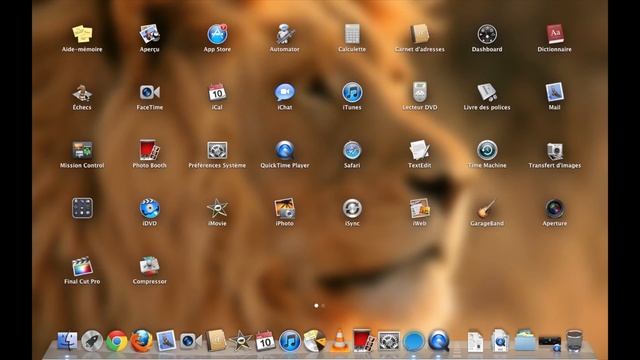
Task: Launch TextEdit
Action: (420, 150)
